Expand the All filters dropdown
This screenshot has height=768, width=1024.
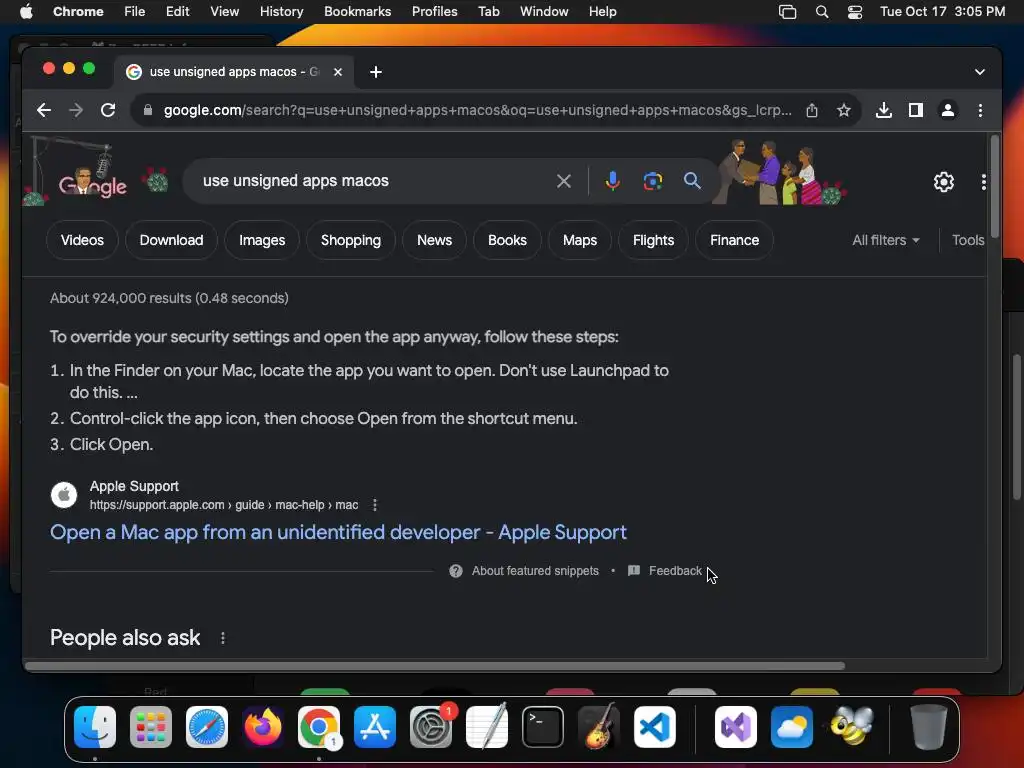tap(886, 240)
